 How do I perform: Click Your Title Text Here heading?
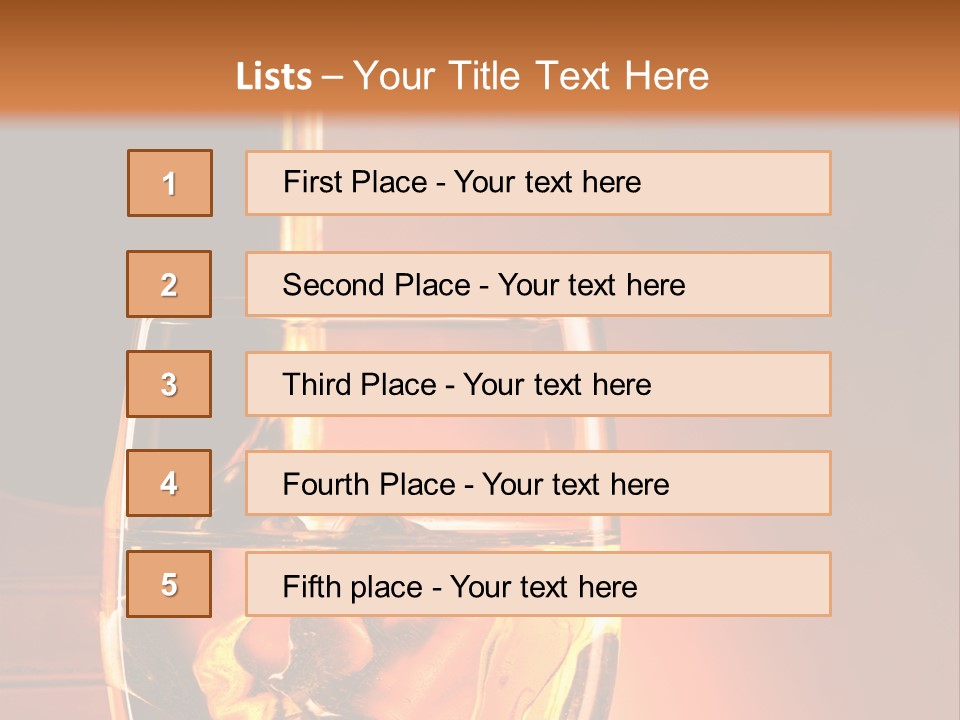pyautogui.click(x=531, y=77)
